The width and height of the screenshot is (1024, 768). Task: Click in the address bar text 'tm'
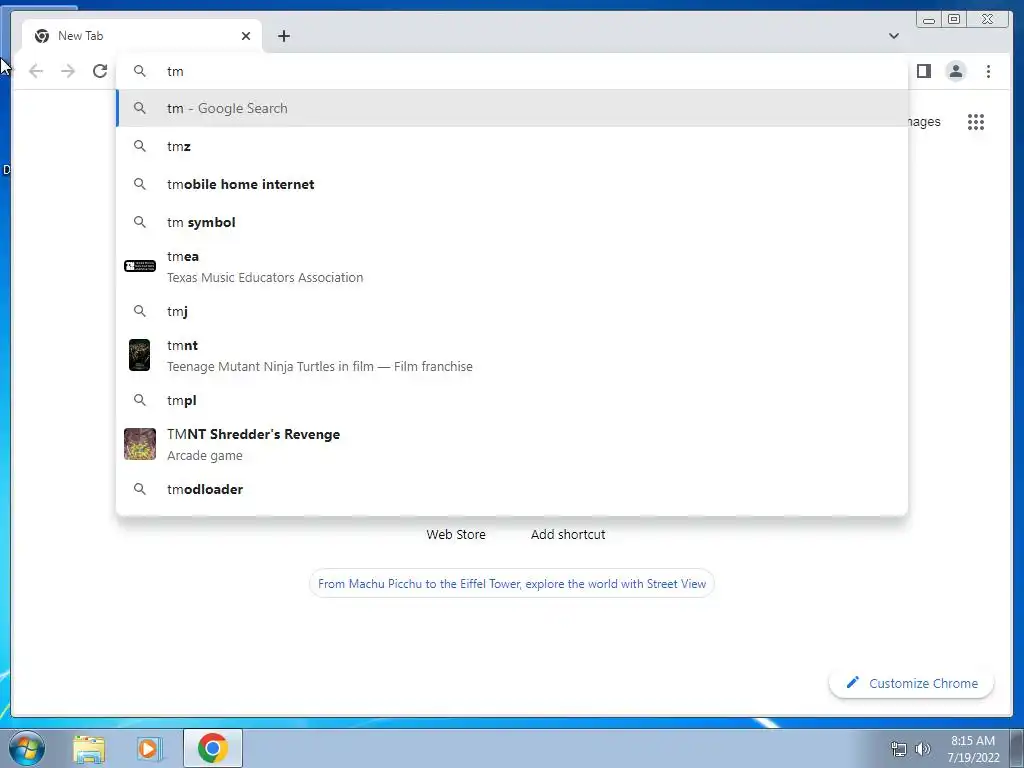tap(175, 72)
